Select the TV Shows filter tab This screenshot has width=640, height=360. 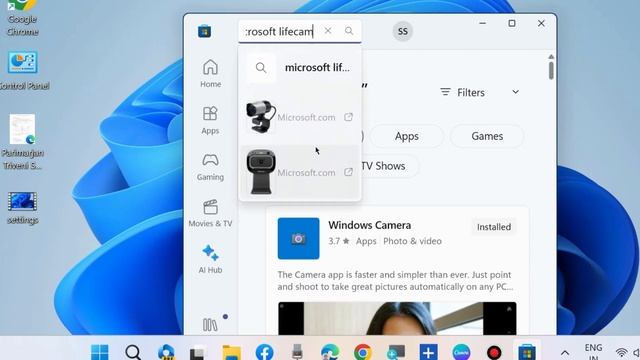[384, 166]
